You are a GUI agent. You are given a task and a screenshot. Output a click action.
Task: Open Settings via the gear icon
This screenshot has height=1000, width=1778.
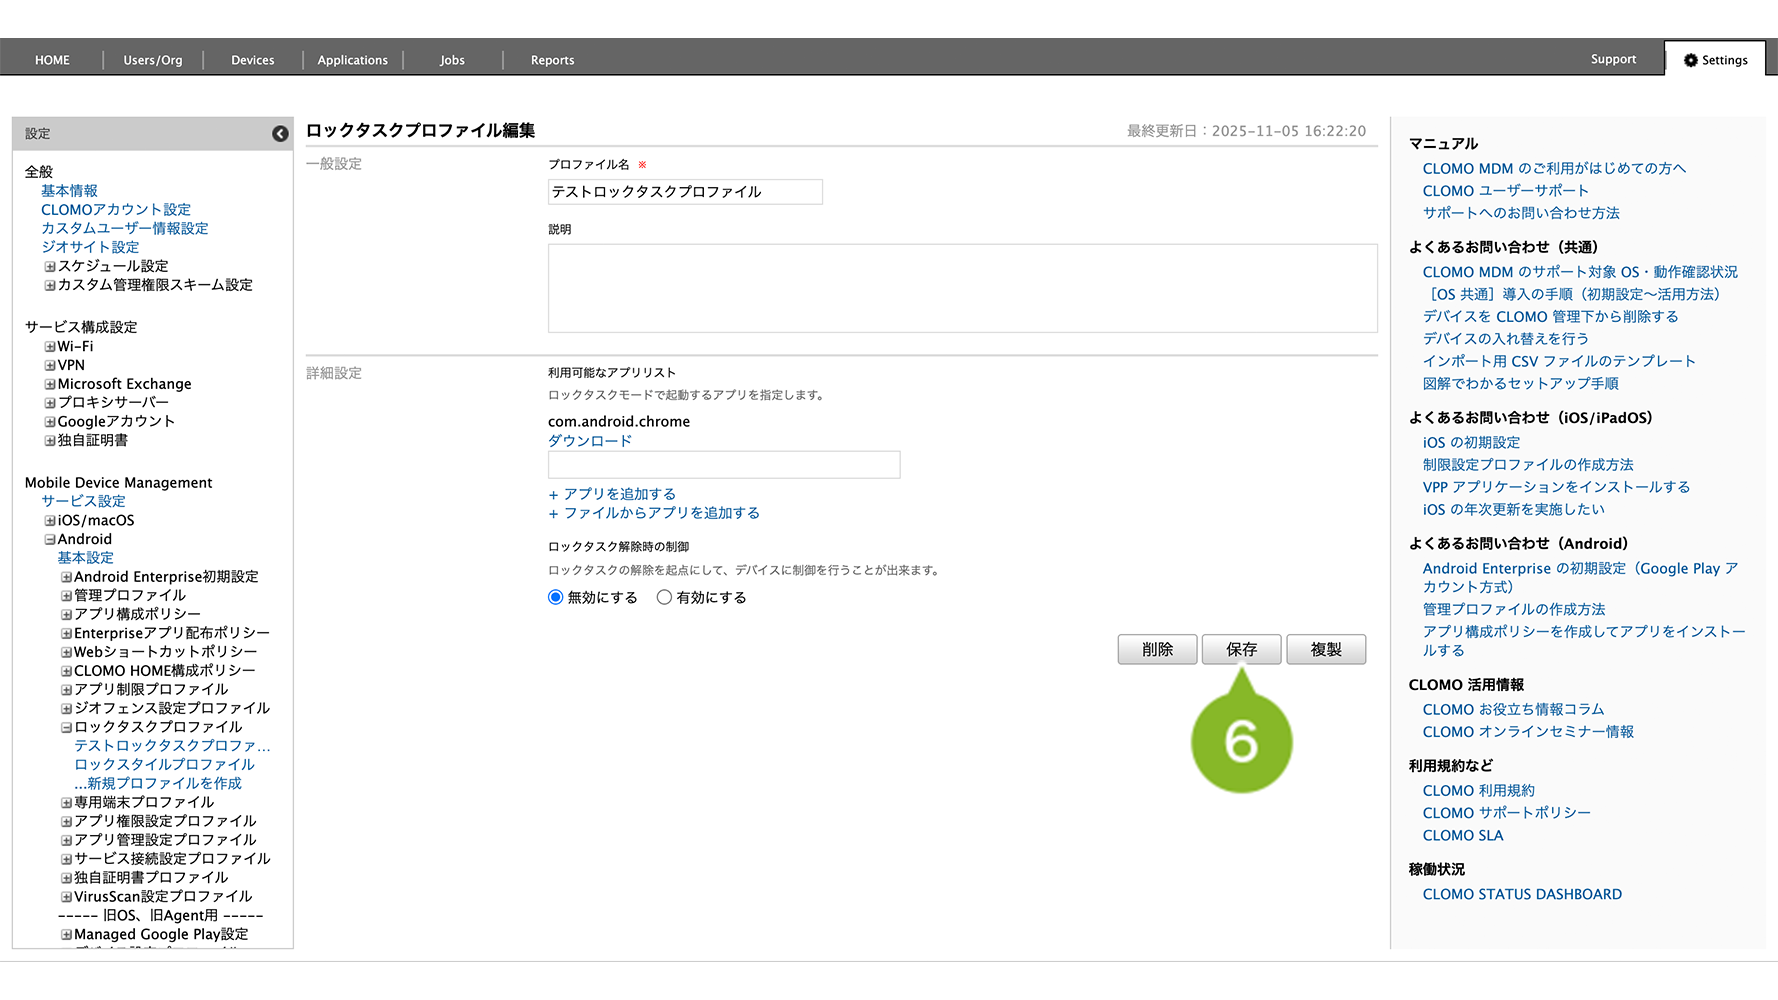(1690, 60)
